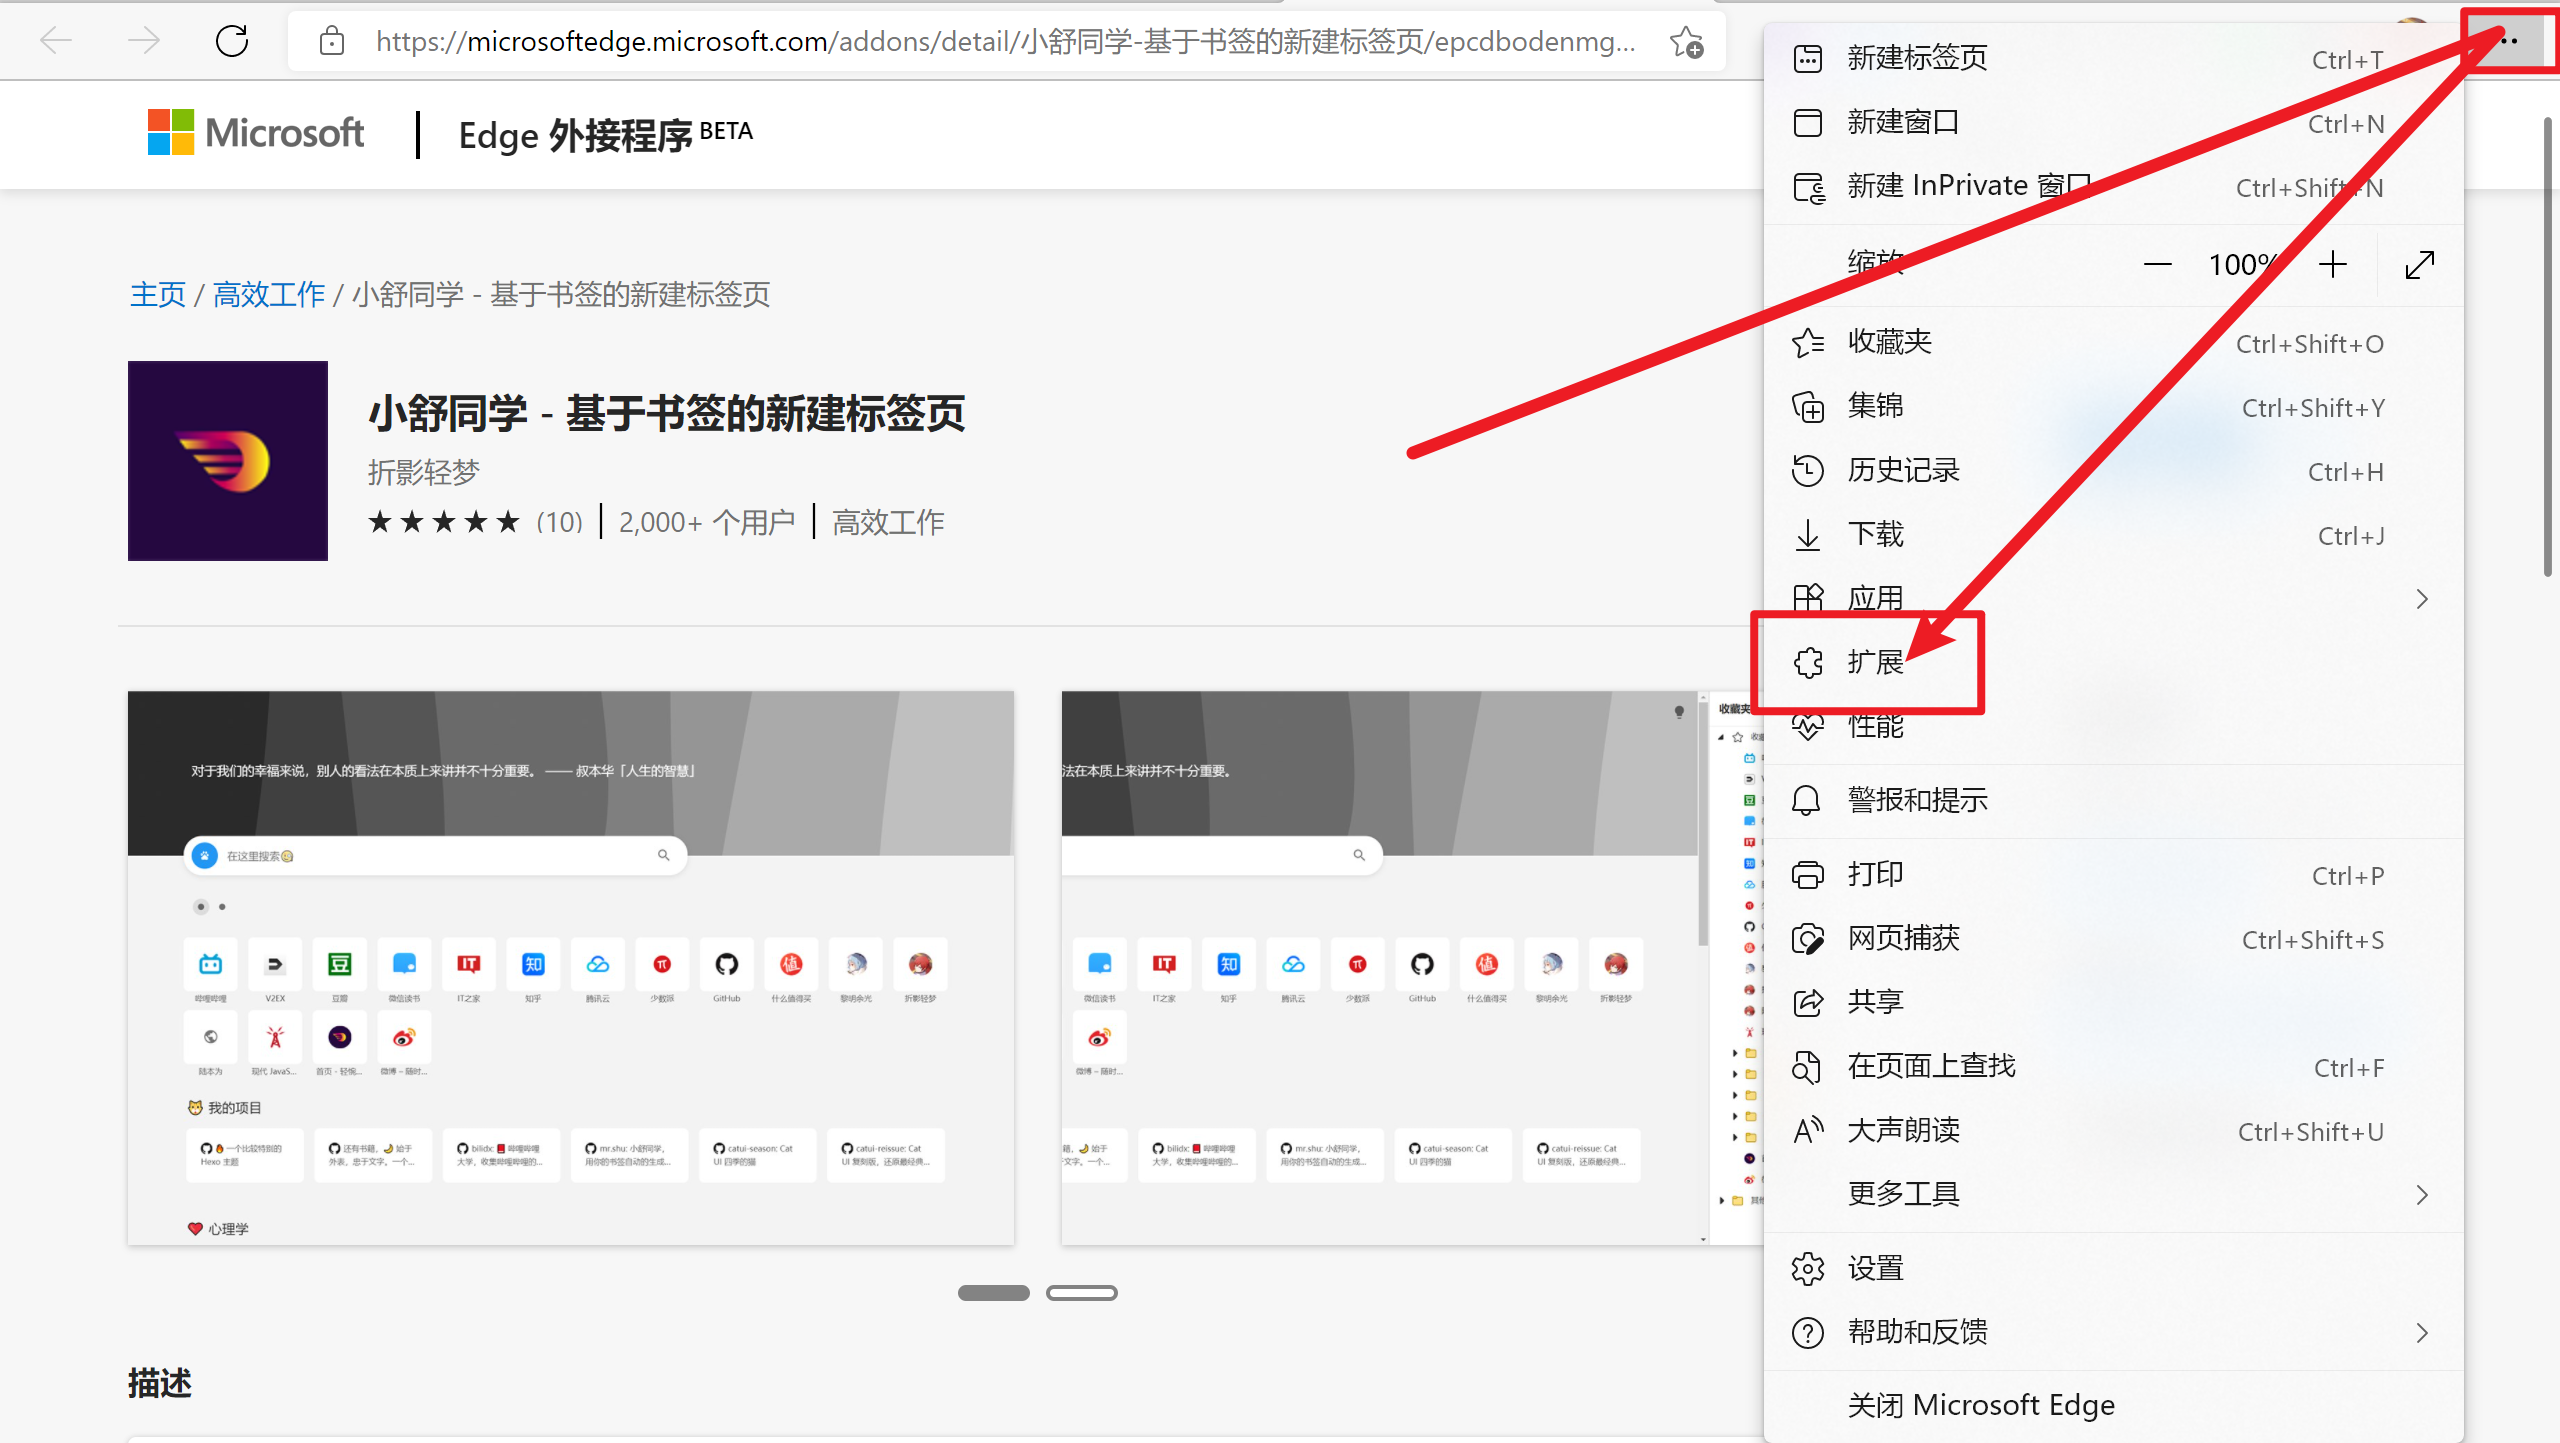Click the add-to-favorites star icon
The width and height of the screenshot is (2560, 1443).
point(1686,42)
